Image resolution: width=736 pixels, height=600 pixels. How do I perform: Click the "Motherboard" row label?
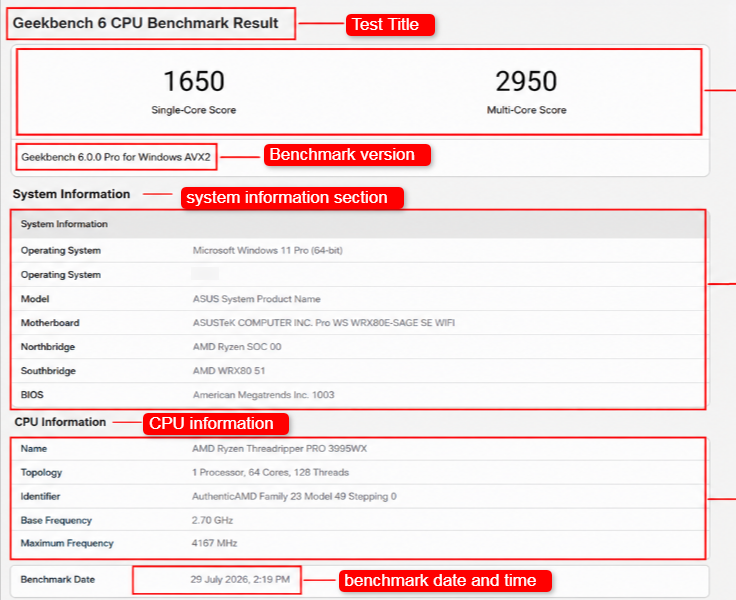(x=50, y=323)
